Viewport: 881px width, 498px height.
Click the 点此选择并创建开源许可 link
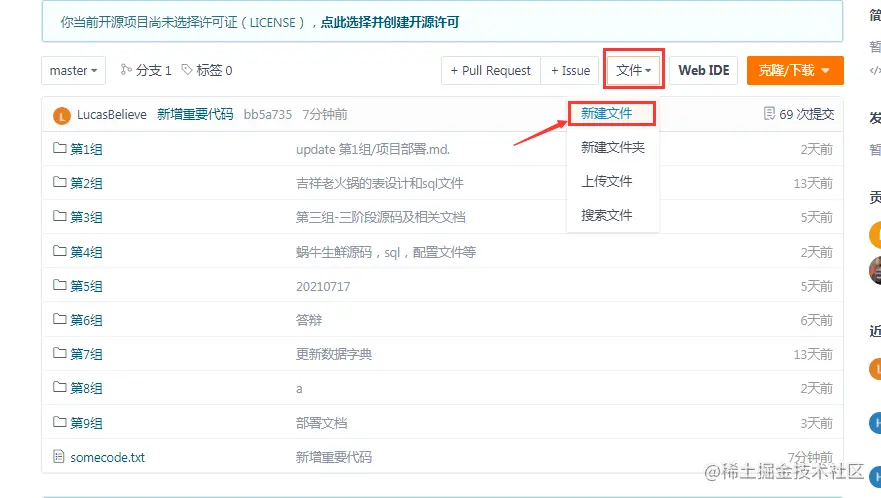pos(390,22)
